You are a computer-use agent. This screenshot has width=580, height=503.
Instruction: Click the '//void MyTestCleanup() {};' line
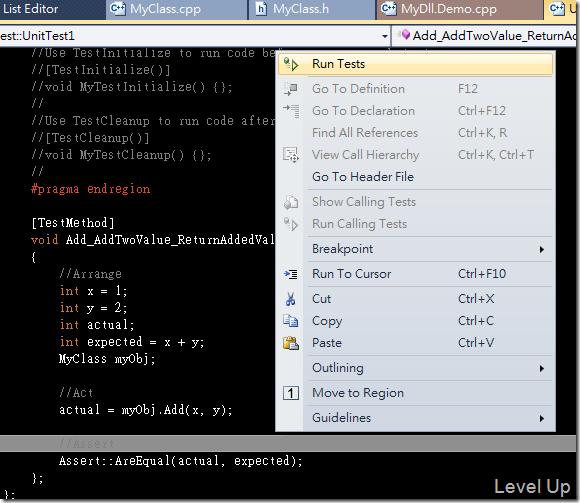click(x=121, y=155)
